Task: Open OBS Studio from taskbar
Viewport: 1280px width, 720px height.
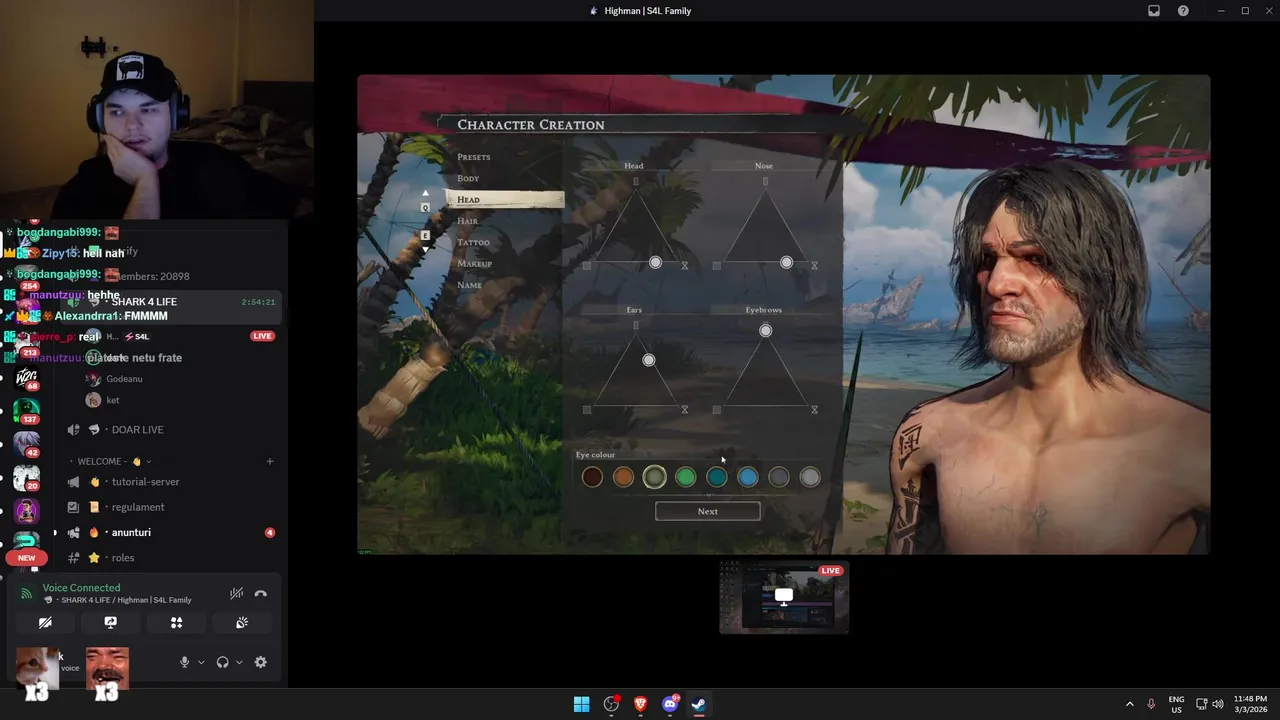Action: tap(611, 704)
